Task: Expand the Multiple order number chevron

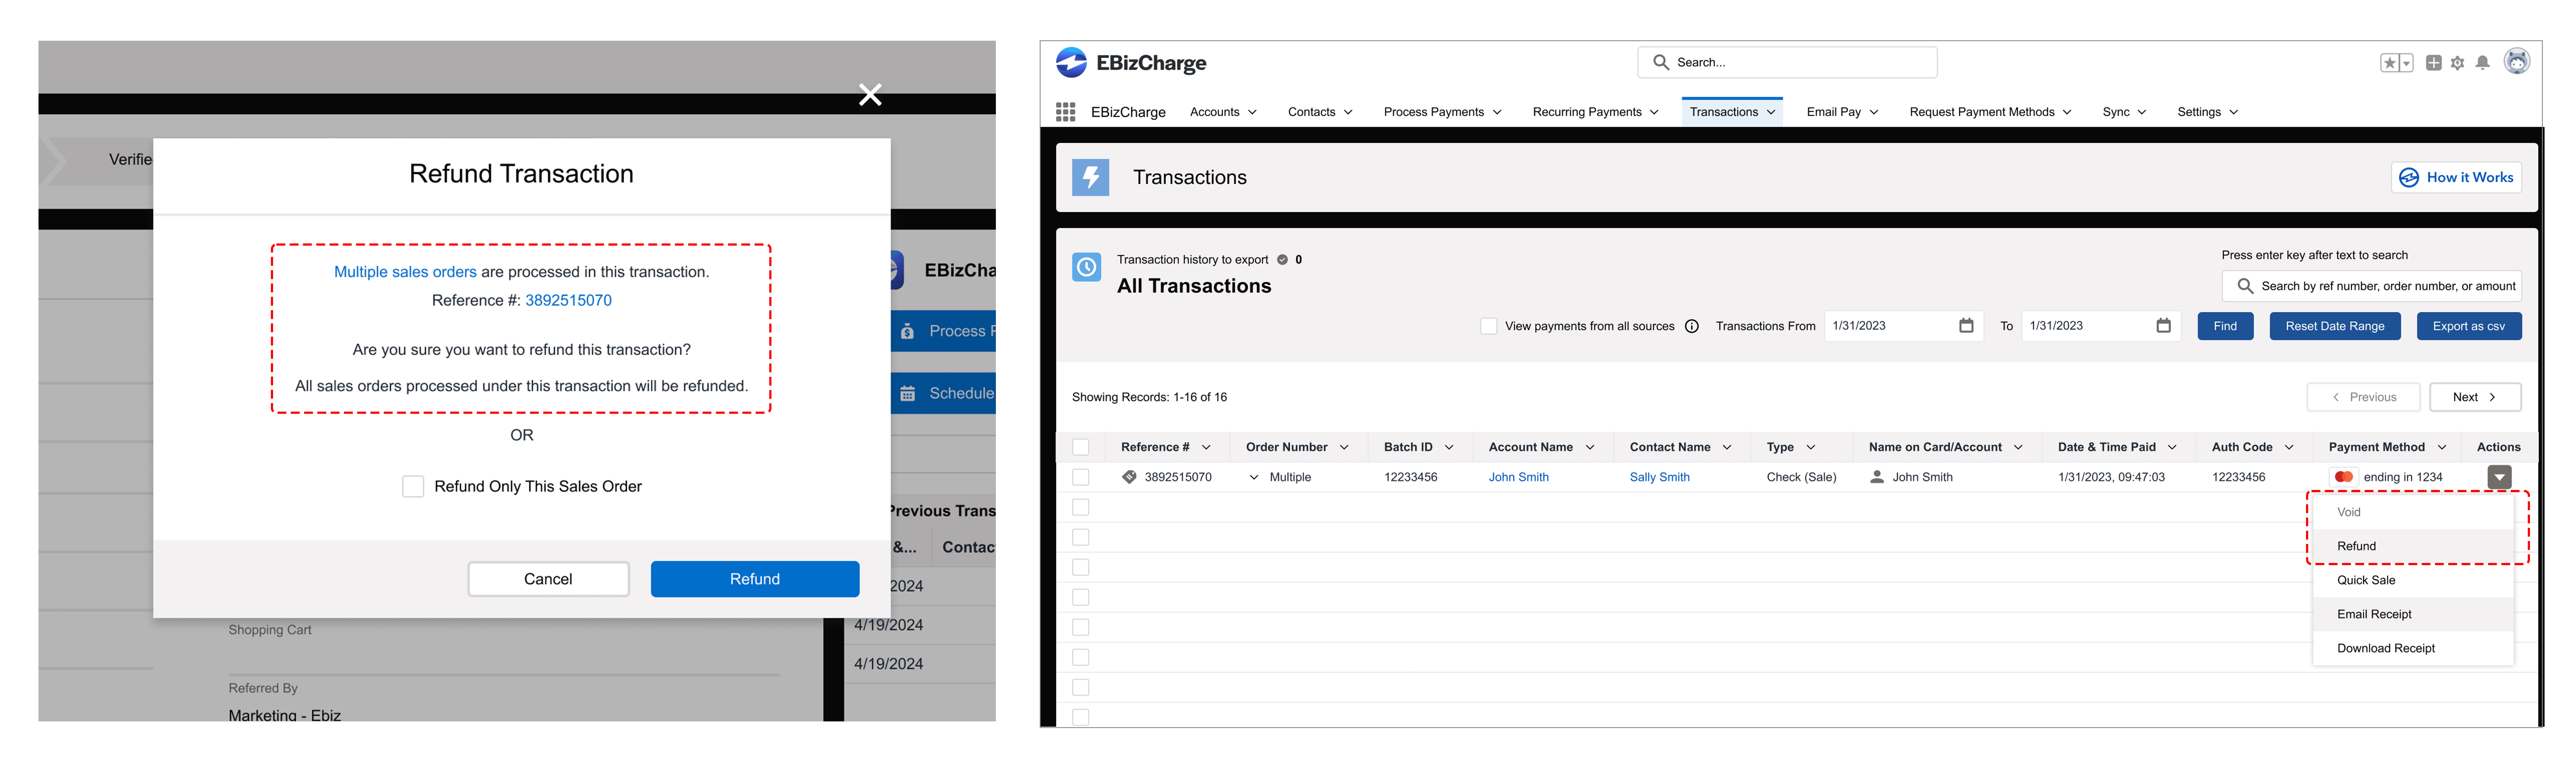Action: [1253, 478]
